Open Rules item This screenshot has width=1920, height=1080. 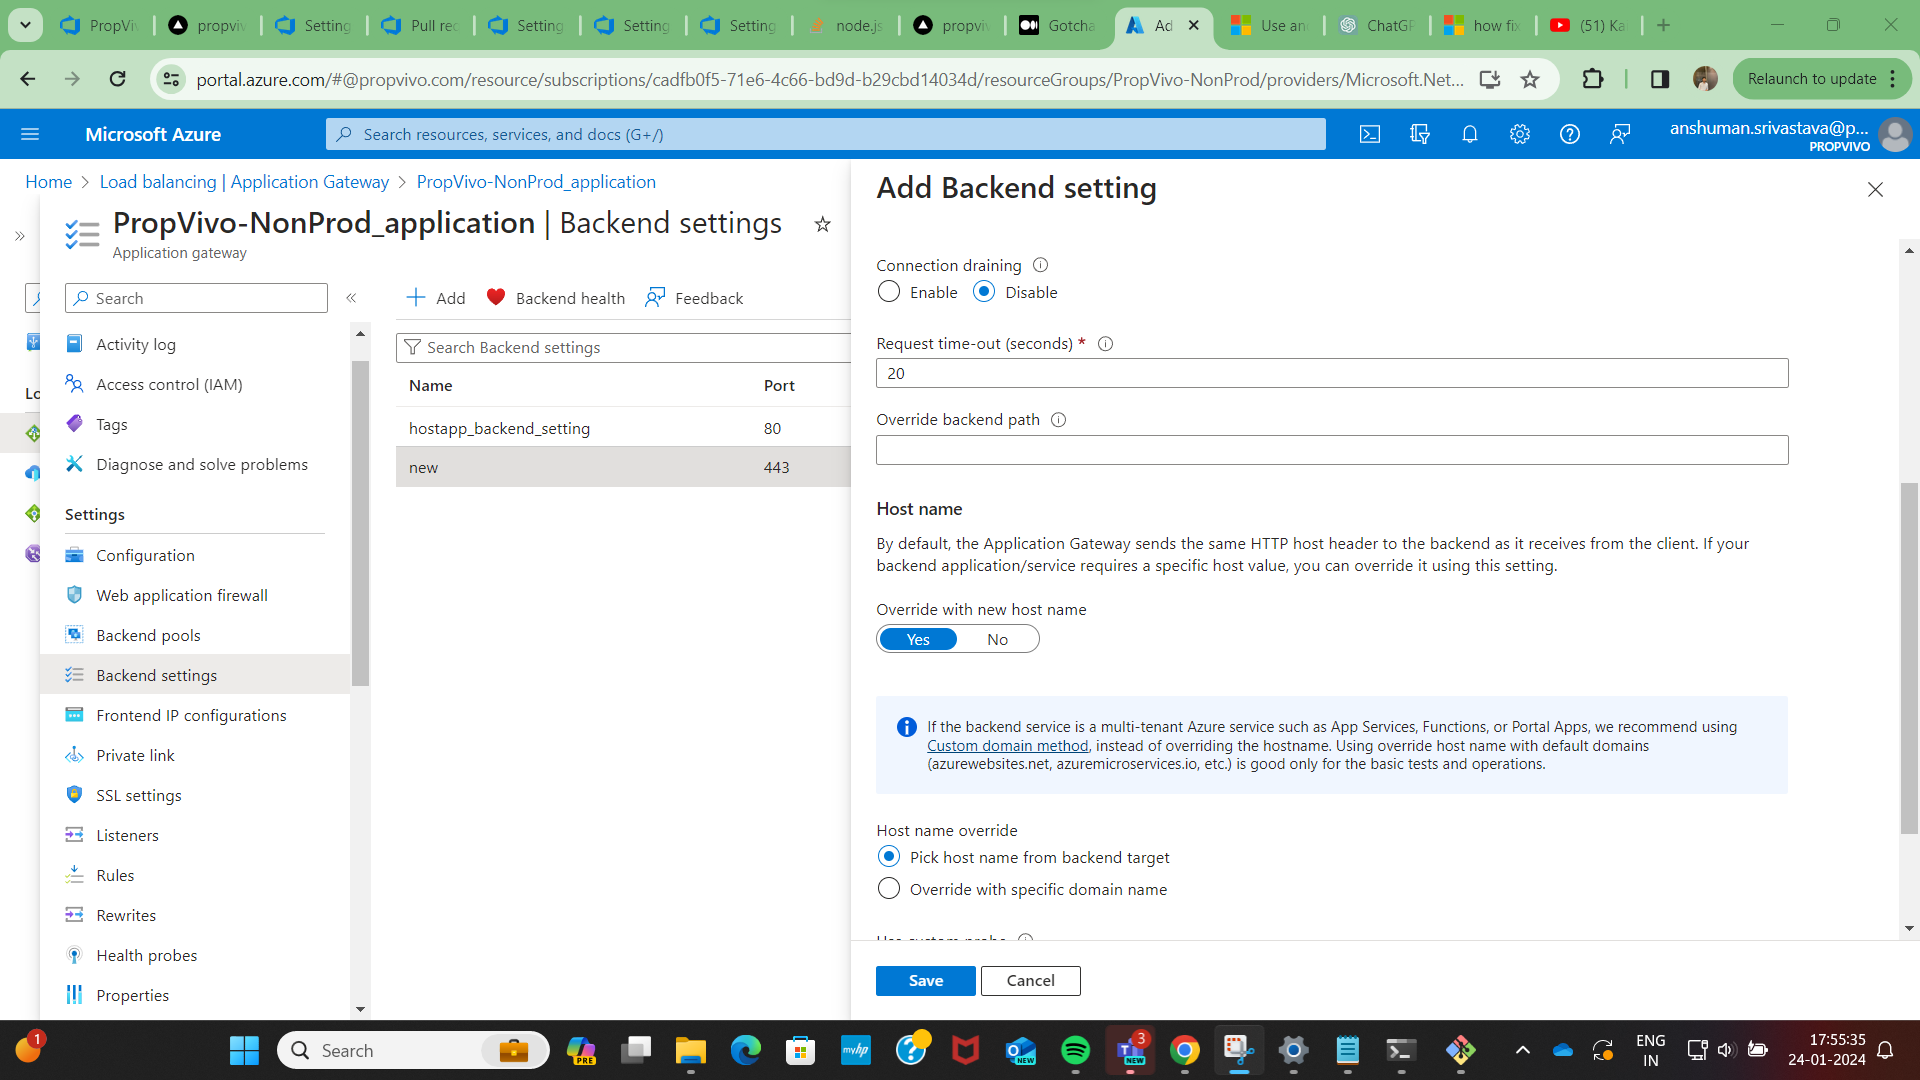[115, 875]
